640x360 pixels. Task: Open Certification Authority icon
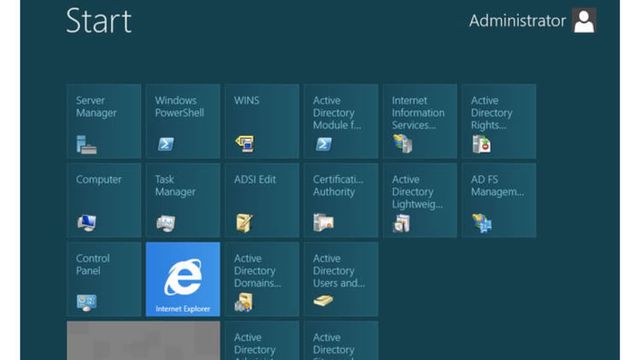[x=324, y=223]
